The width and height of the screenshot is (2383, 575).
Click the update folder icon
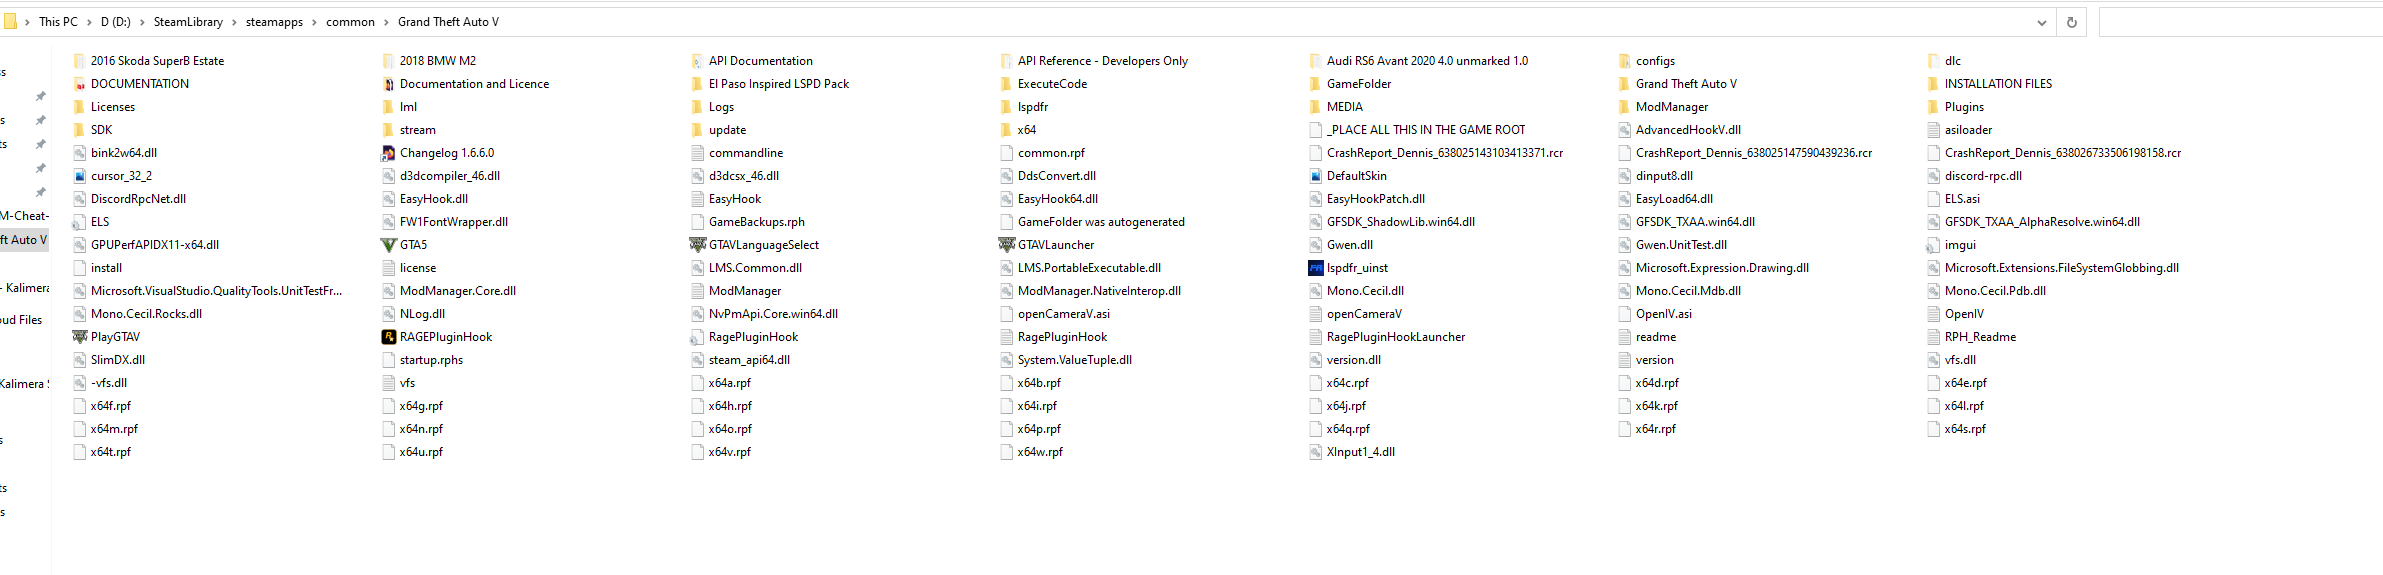pyautogui.click(x=697, y=130)
